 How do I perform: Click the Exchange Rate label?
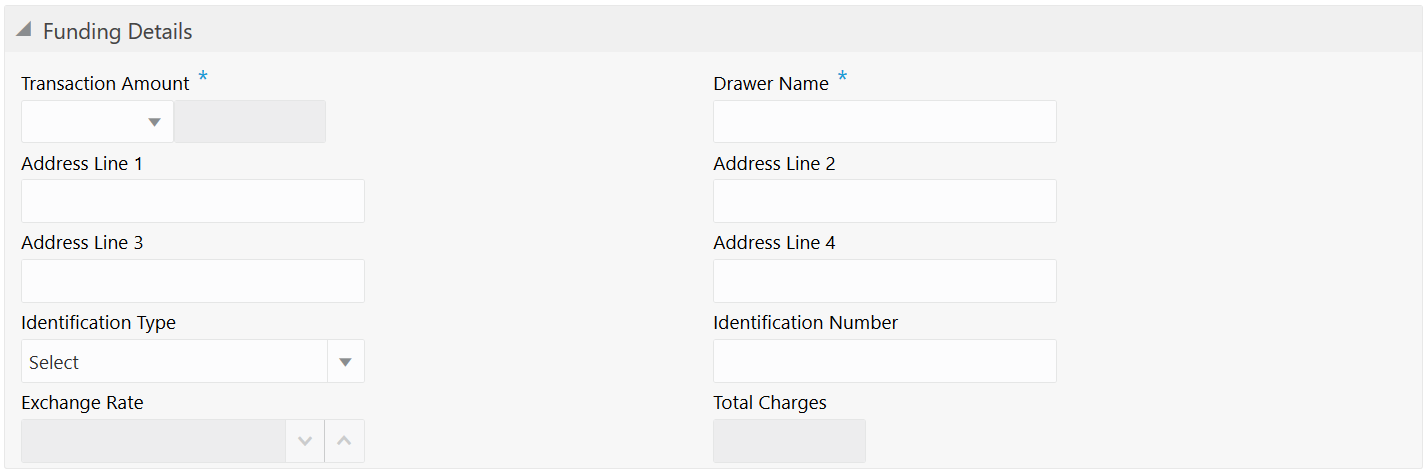82,403
